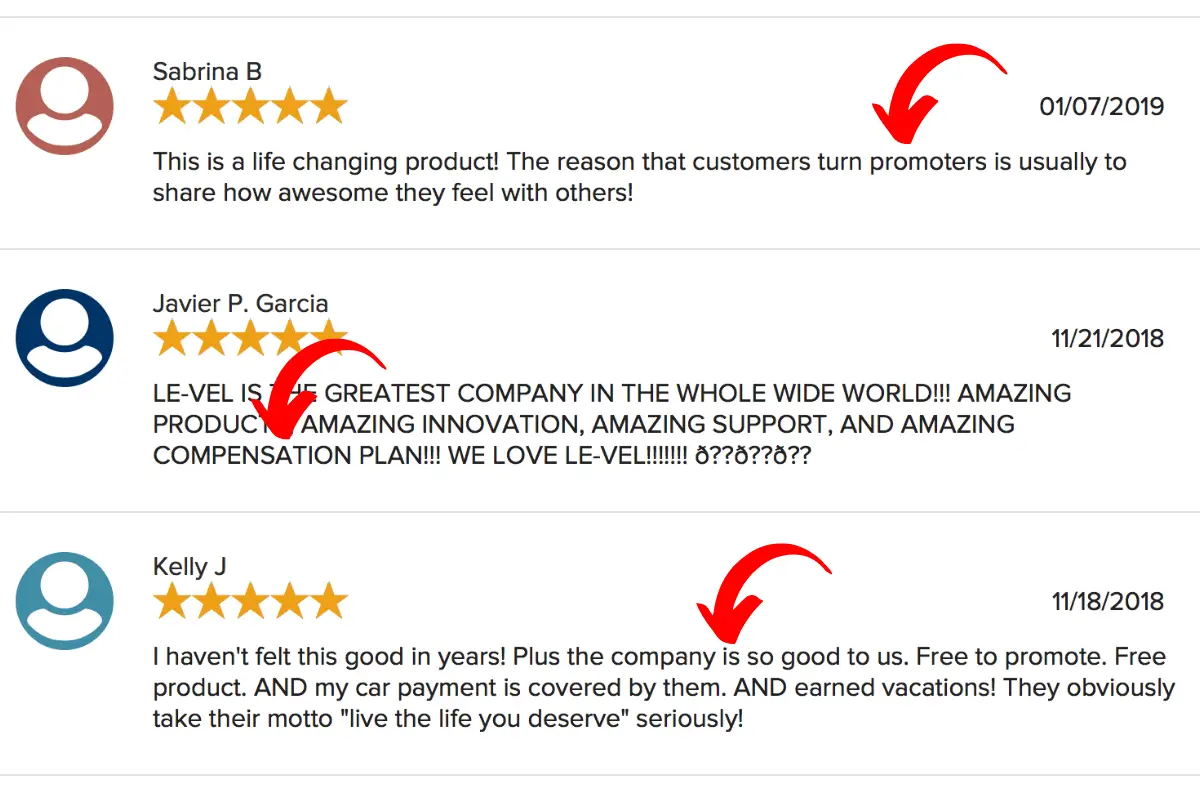Image resolution: width=1200 pixels, height=800 pixels.
Task: Click the "life changing product" review text
Action: coord(640,177)
